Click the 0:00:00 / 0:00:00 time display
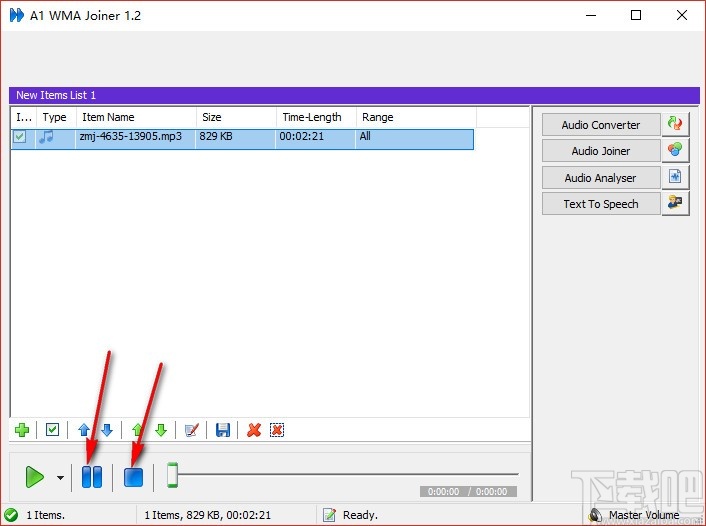The width and height of the screenshot is (706, 526). tap(468, 492)
